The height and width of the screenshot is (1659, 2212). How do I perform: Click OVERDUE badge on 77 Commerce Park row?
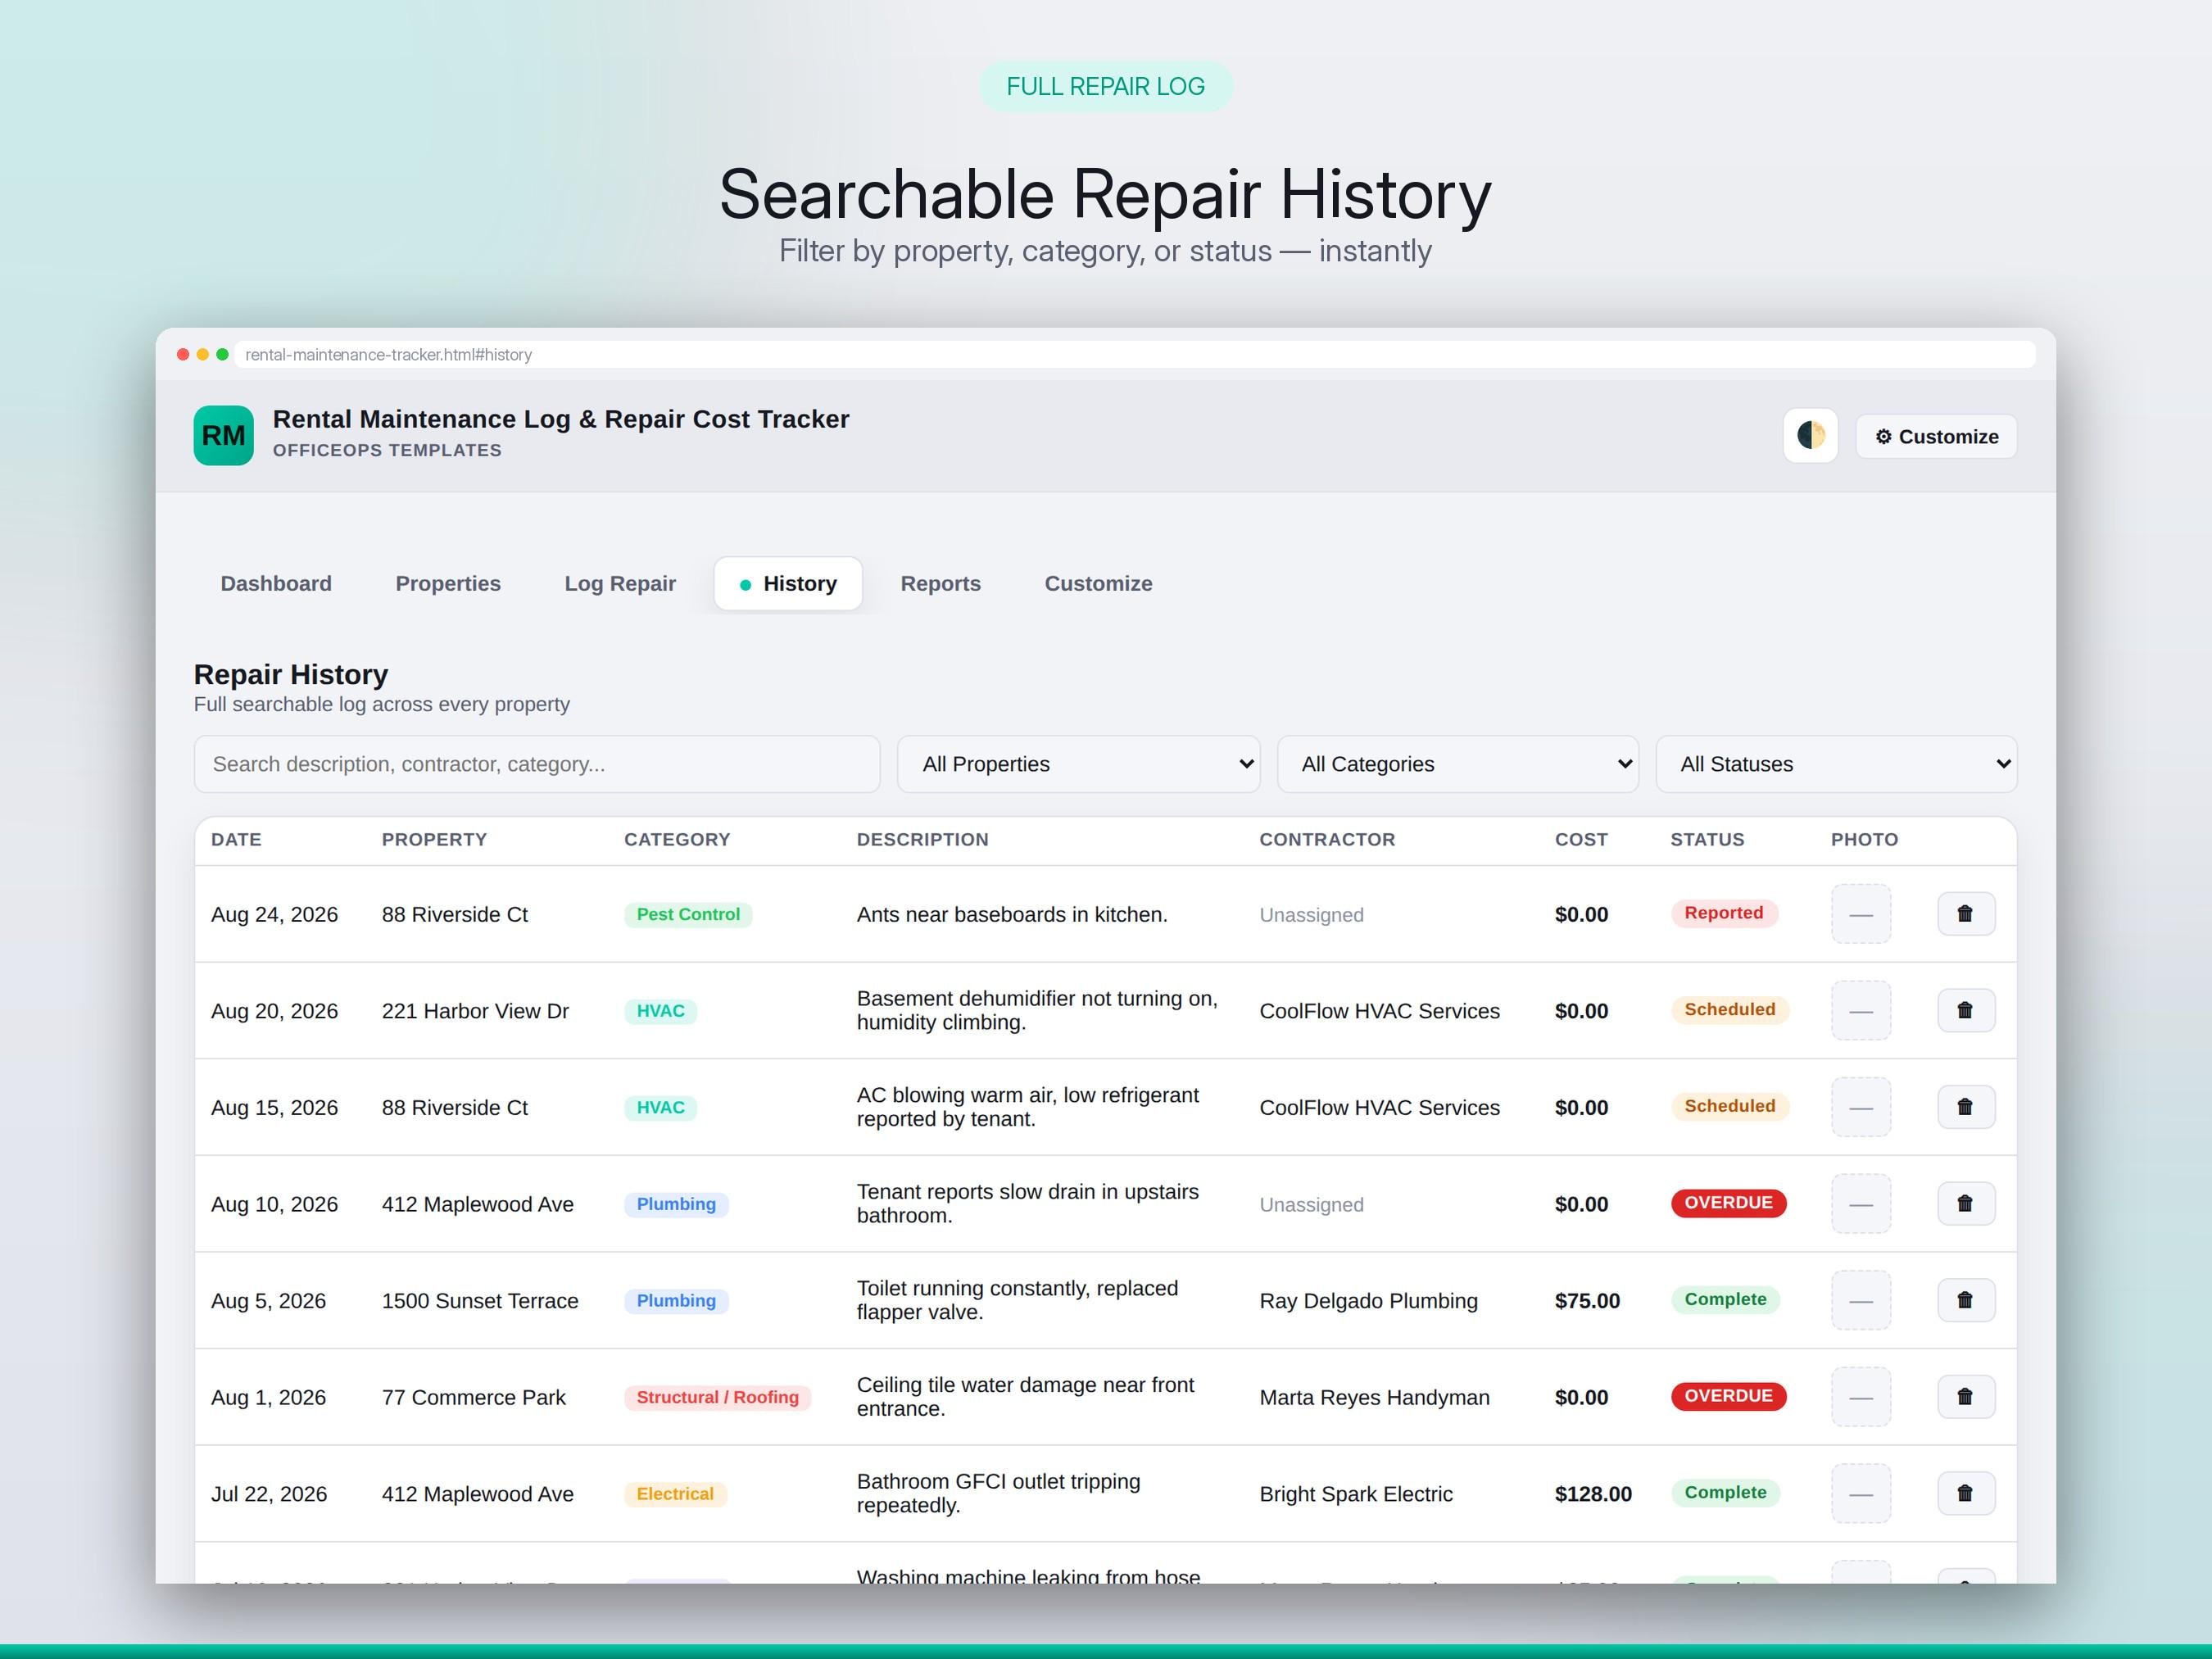[1728, 1396]
